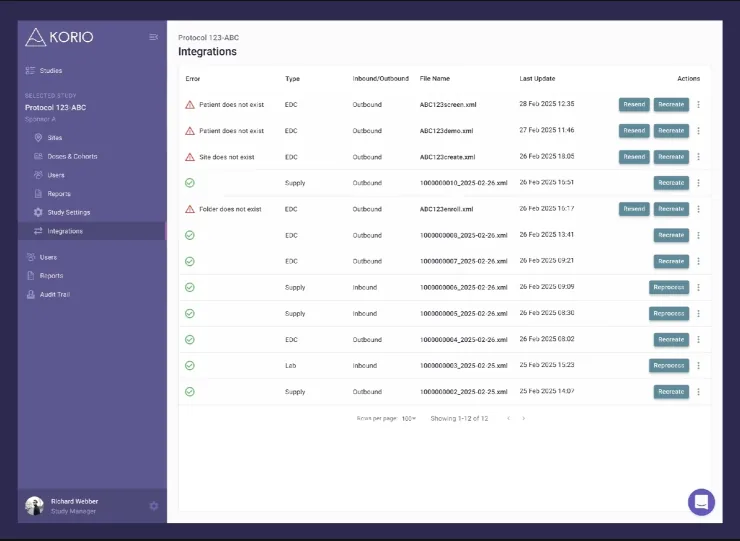The height and width of the screenshot is (541, 740).
Task: Click the Lab type cell
Action: [x=290, y=365]
